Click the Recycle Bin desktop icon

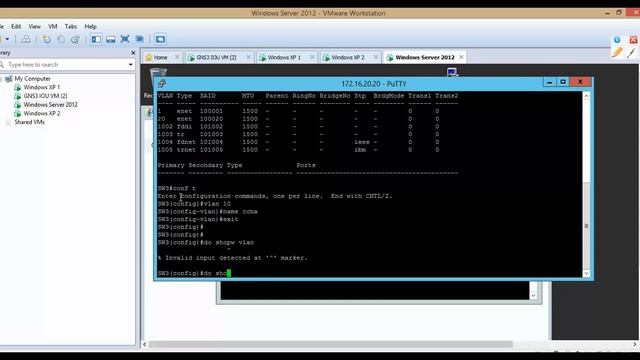tap(158, 73)
